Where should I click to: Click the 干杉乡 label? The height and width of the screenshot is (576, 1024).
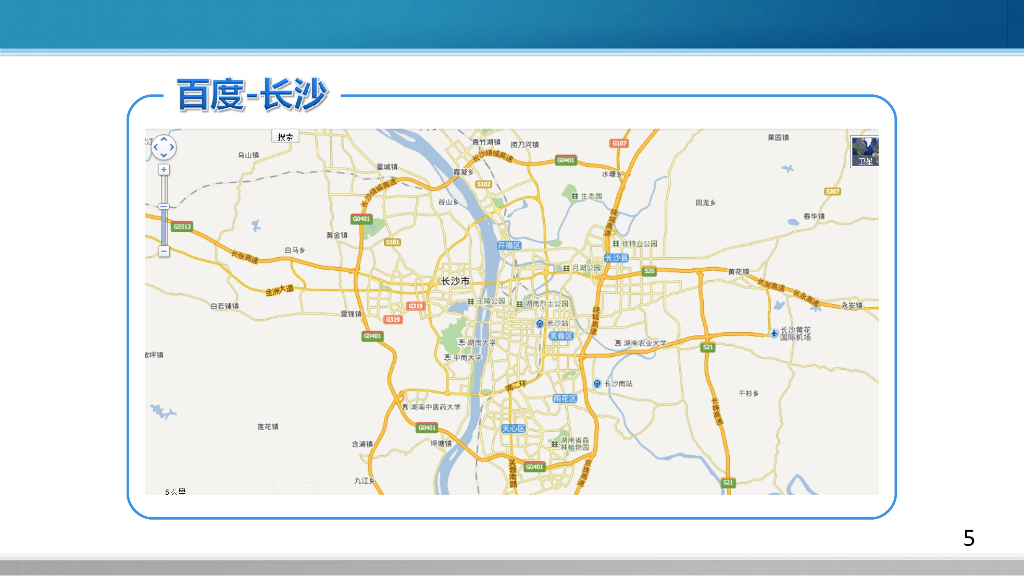pos(748,394)
